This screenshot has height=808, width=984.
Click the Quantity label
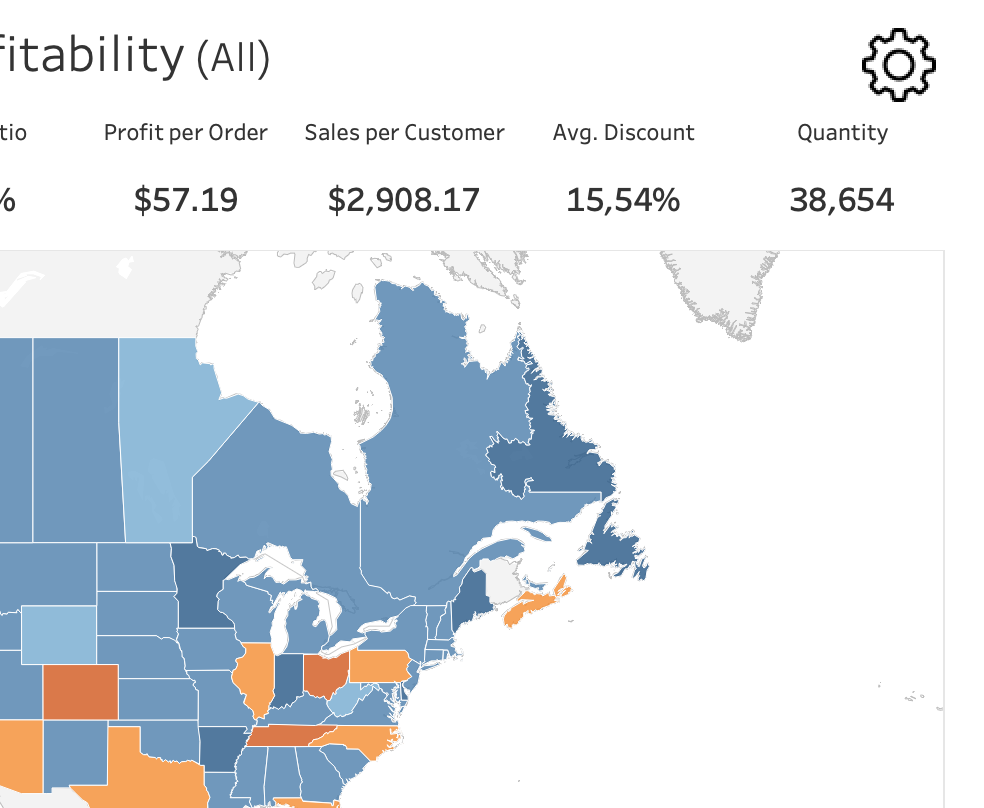click(842, 133)
